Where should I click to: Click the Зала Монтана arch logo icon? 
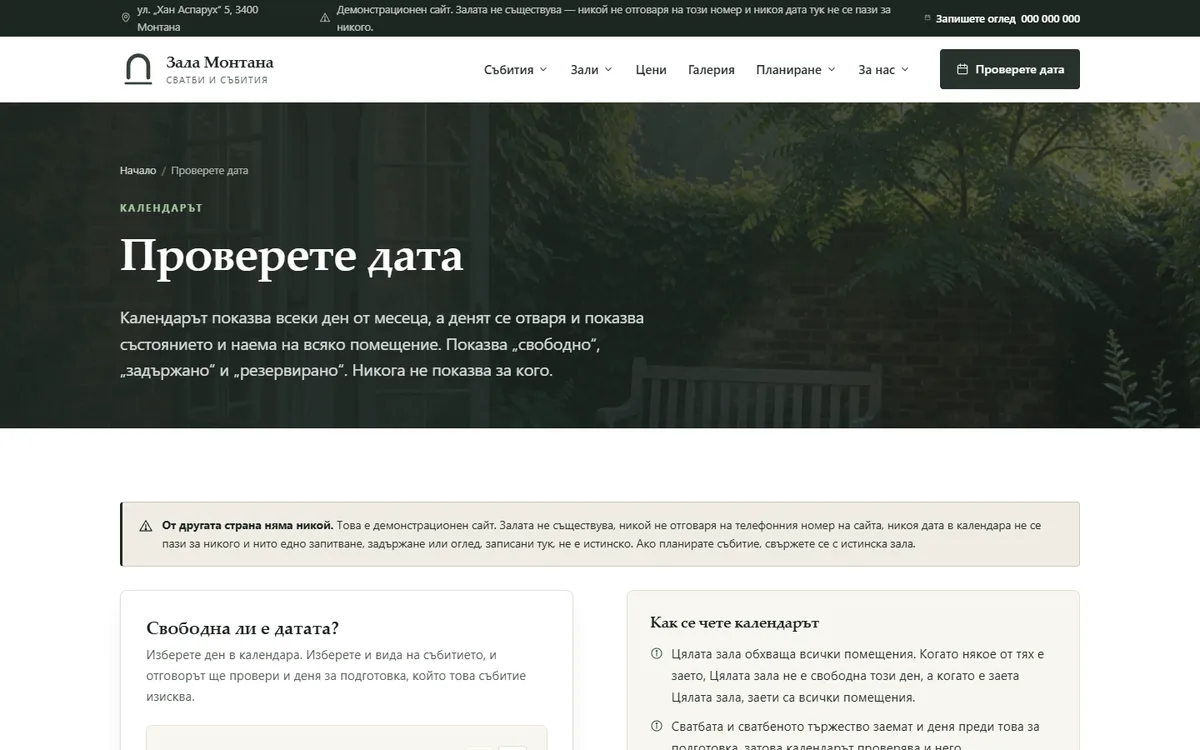(x=137, y=70)
